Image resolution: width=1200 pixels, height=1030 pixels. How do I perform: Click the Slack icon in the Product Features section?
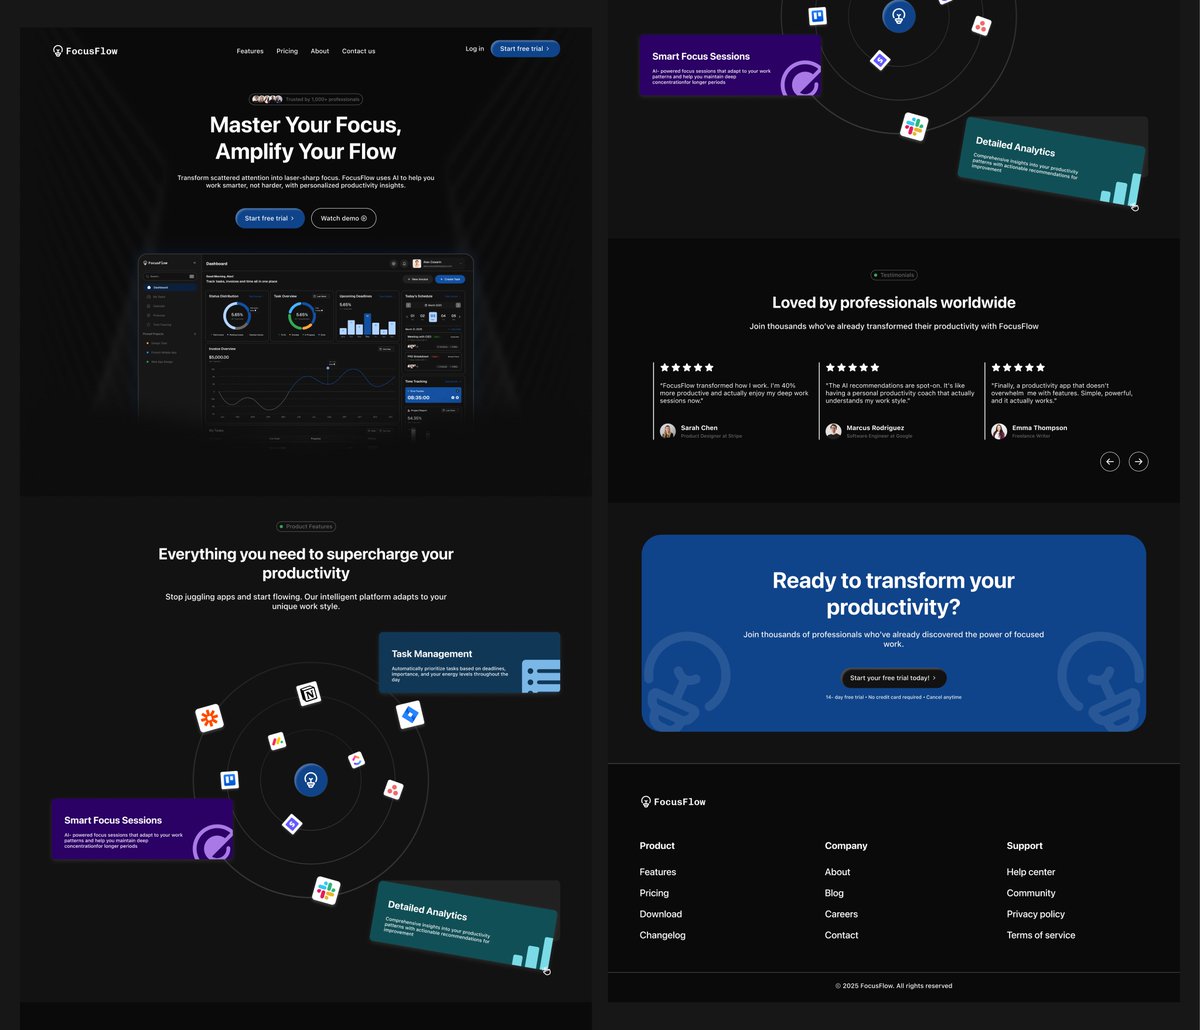click(326, 890)
